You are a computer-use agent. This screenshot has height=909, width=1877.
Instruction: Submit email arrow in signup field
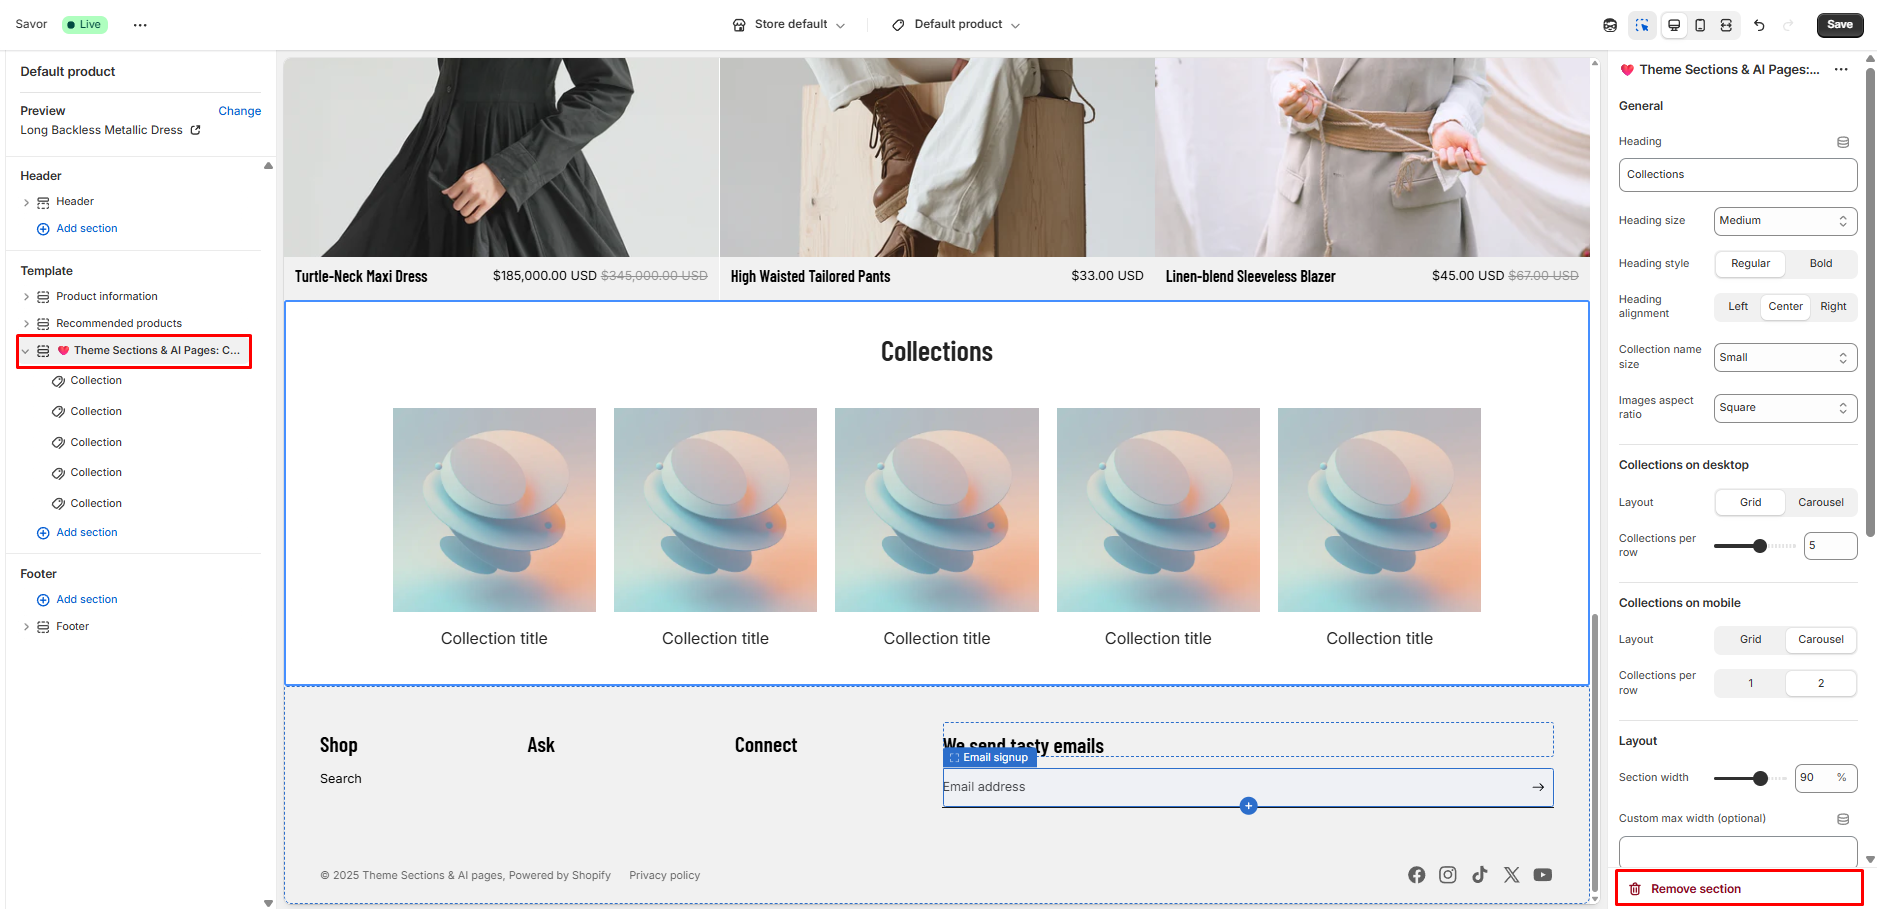[x=1538, y=787]
